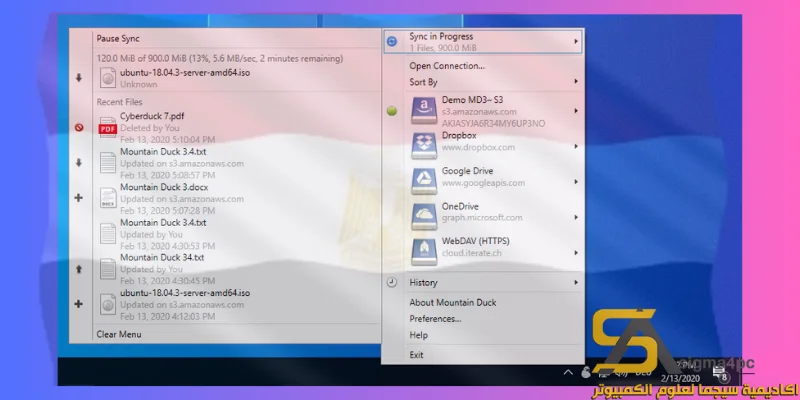The height and width of the screenshot is (400, 800).
Task: Click the History clock icon
Action: coord(392,282)
